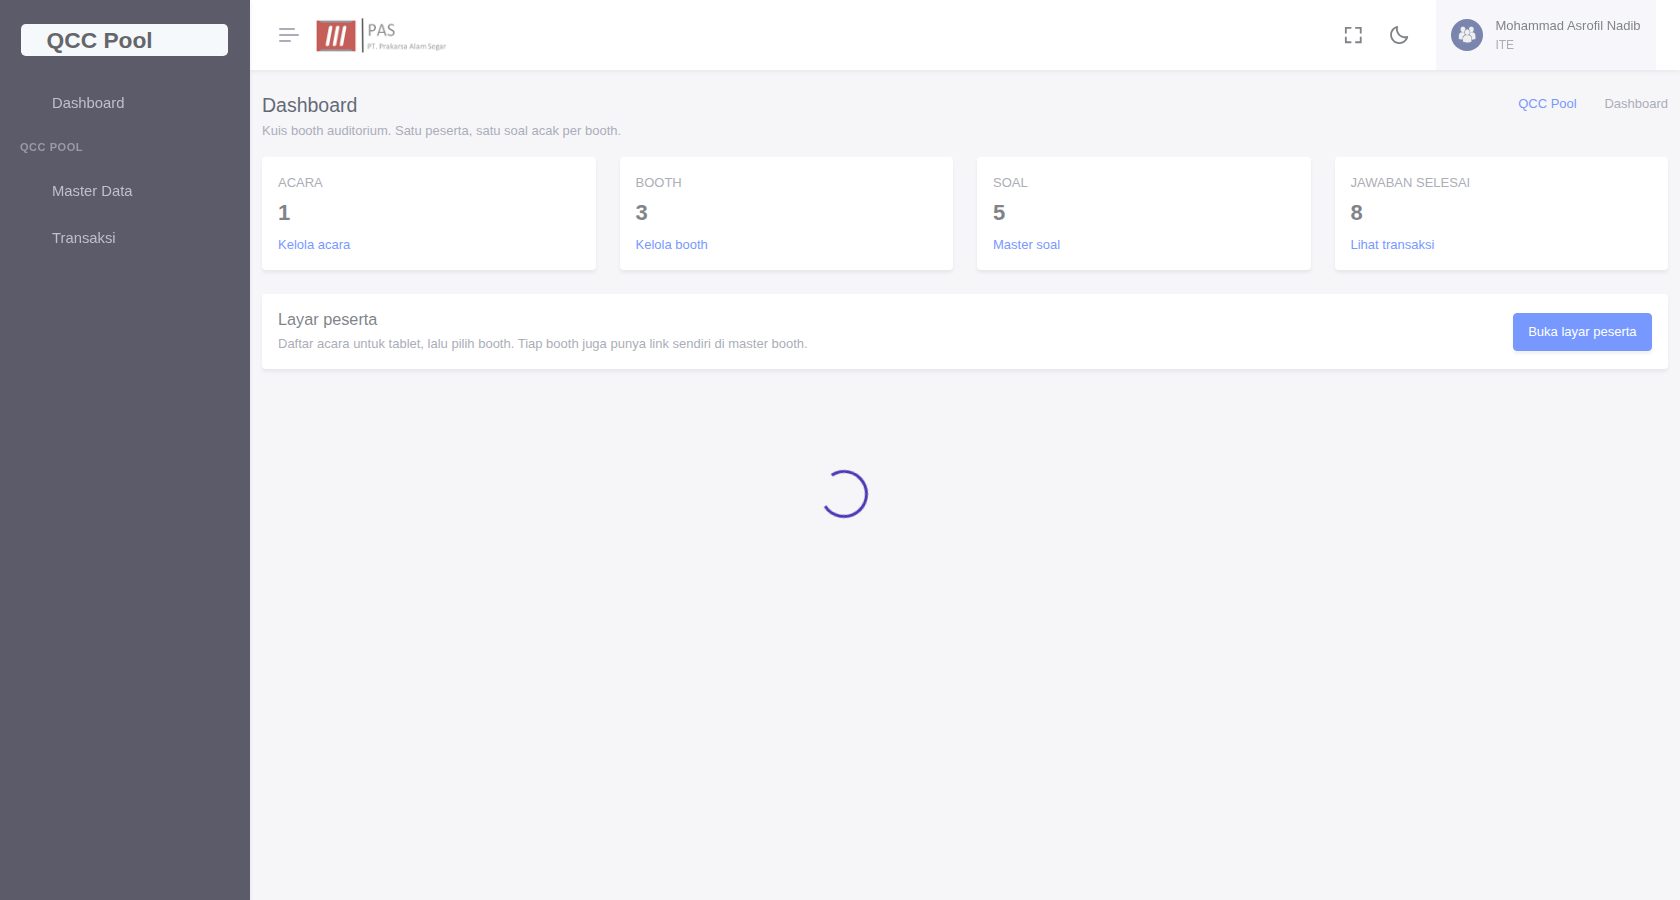The image size is (1680, 900).
Task: Click the BOOTH count value 3
Action: tap(642, 213)
